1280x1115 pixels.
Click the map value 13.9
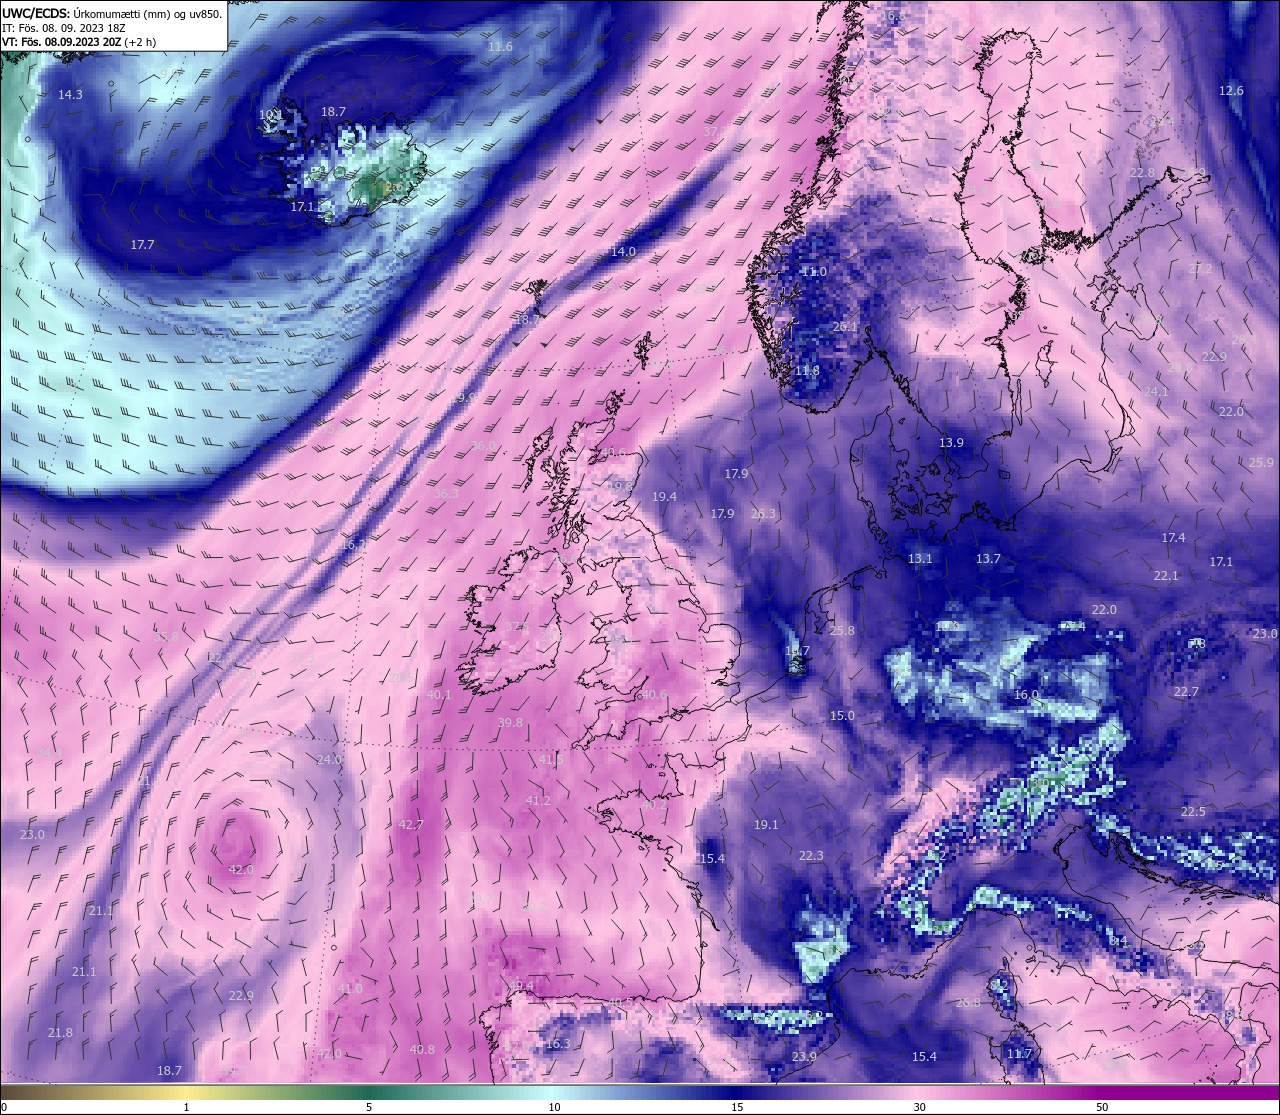pyautogui.click(x=951, y=443)
